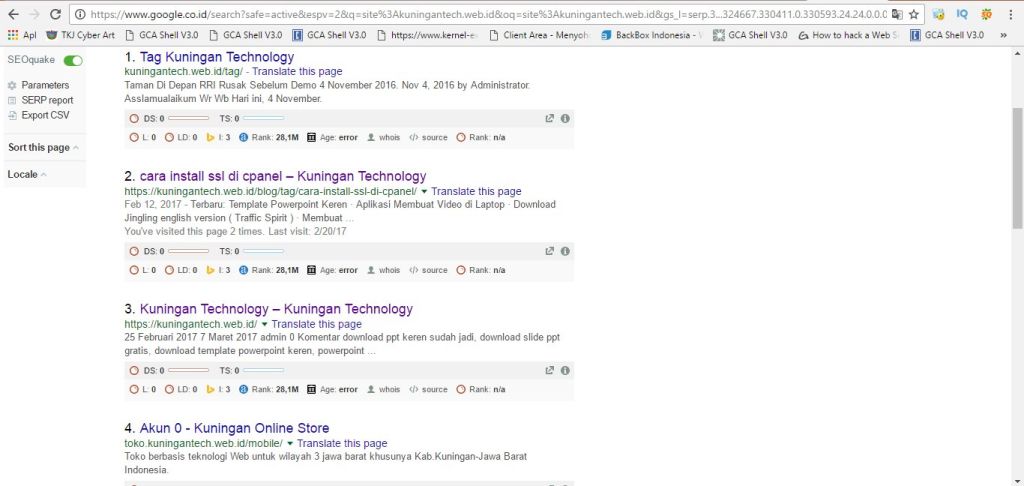1024x486 pixels.
Task: Expand the Sort this page section
Action: [44, 148]
